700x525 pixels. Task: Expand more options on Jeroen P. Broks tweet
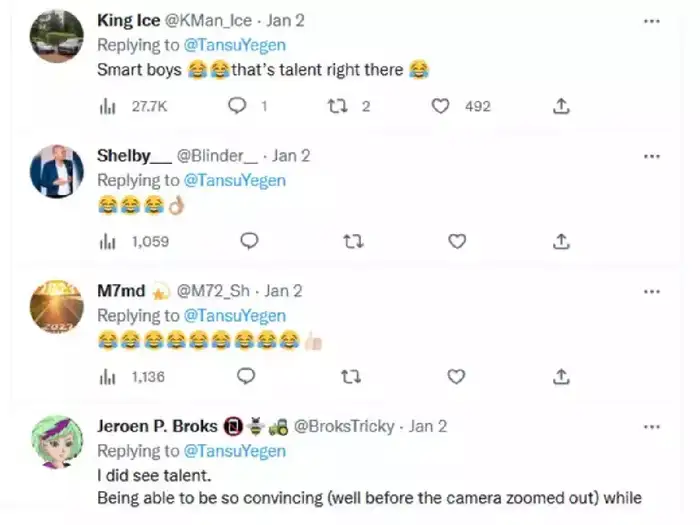pos(652,426)
